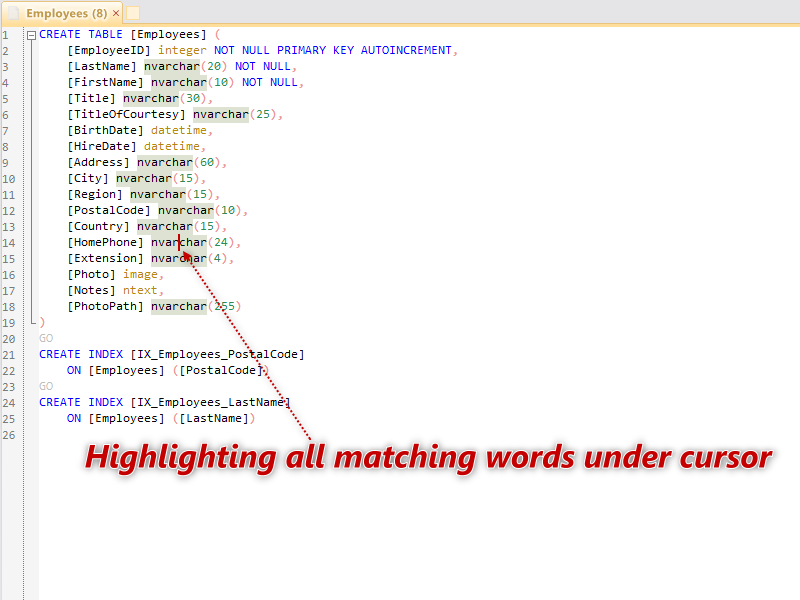Click the [City] column name
The image size is (800, 600).
tap(88, 178)
